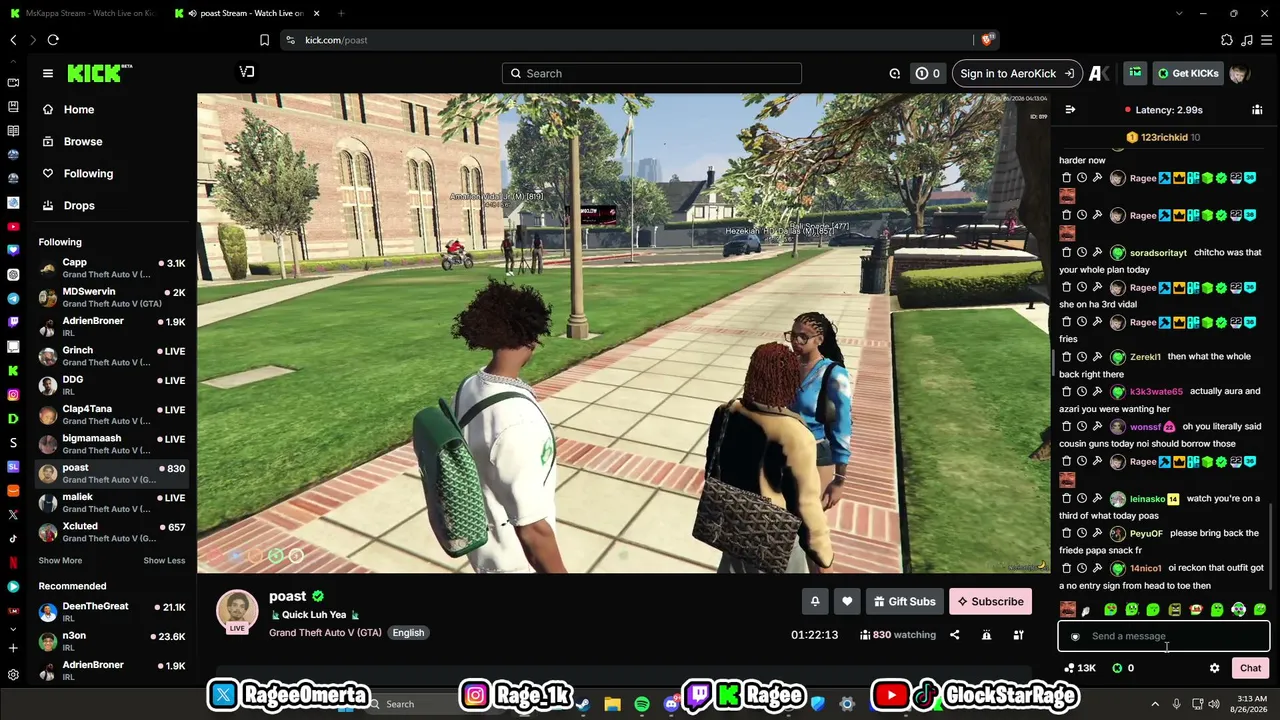1280x720 pixels.
Task: Collapse the chat panel arrow
Action: tap(1070, 110)
